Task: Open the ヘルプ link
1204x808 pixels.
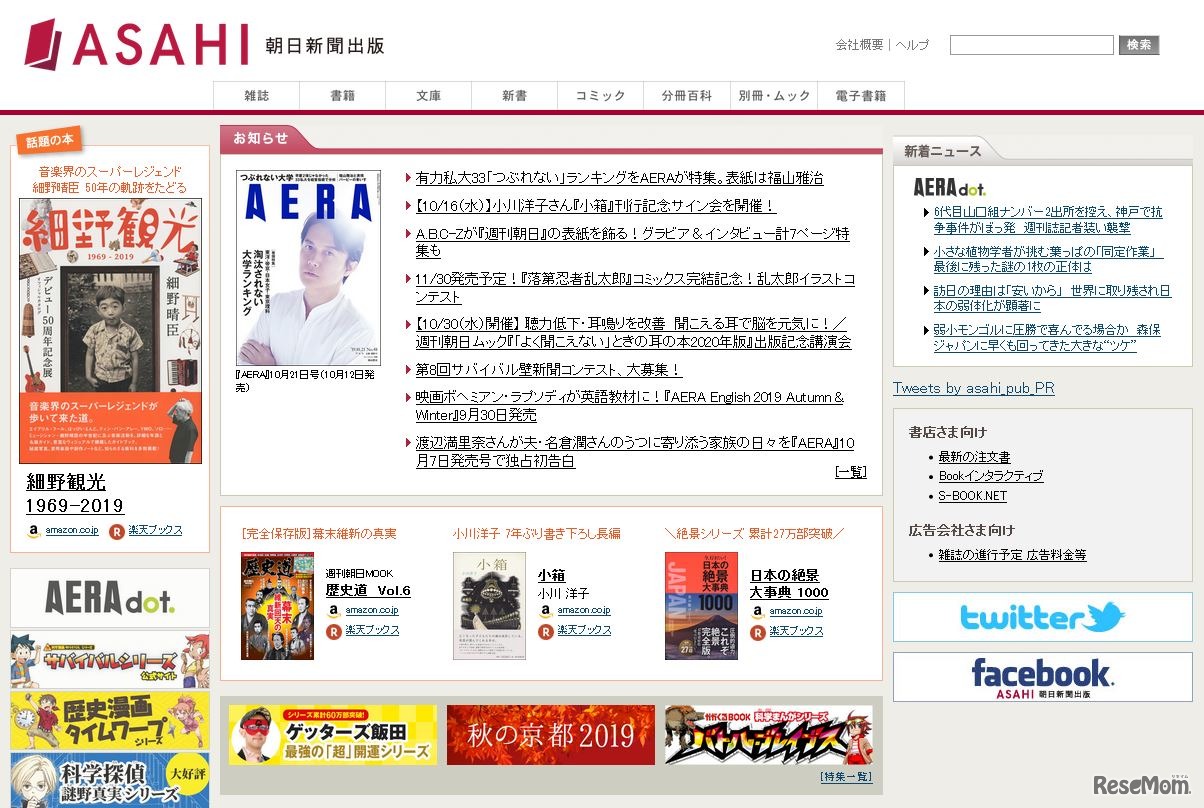Action: [x=912, y=45]
